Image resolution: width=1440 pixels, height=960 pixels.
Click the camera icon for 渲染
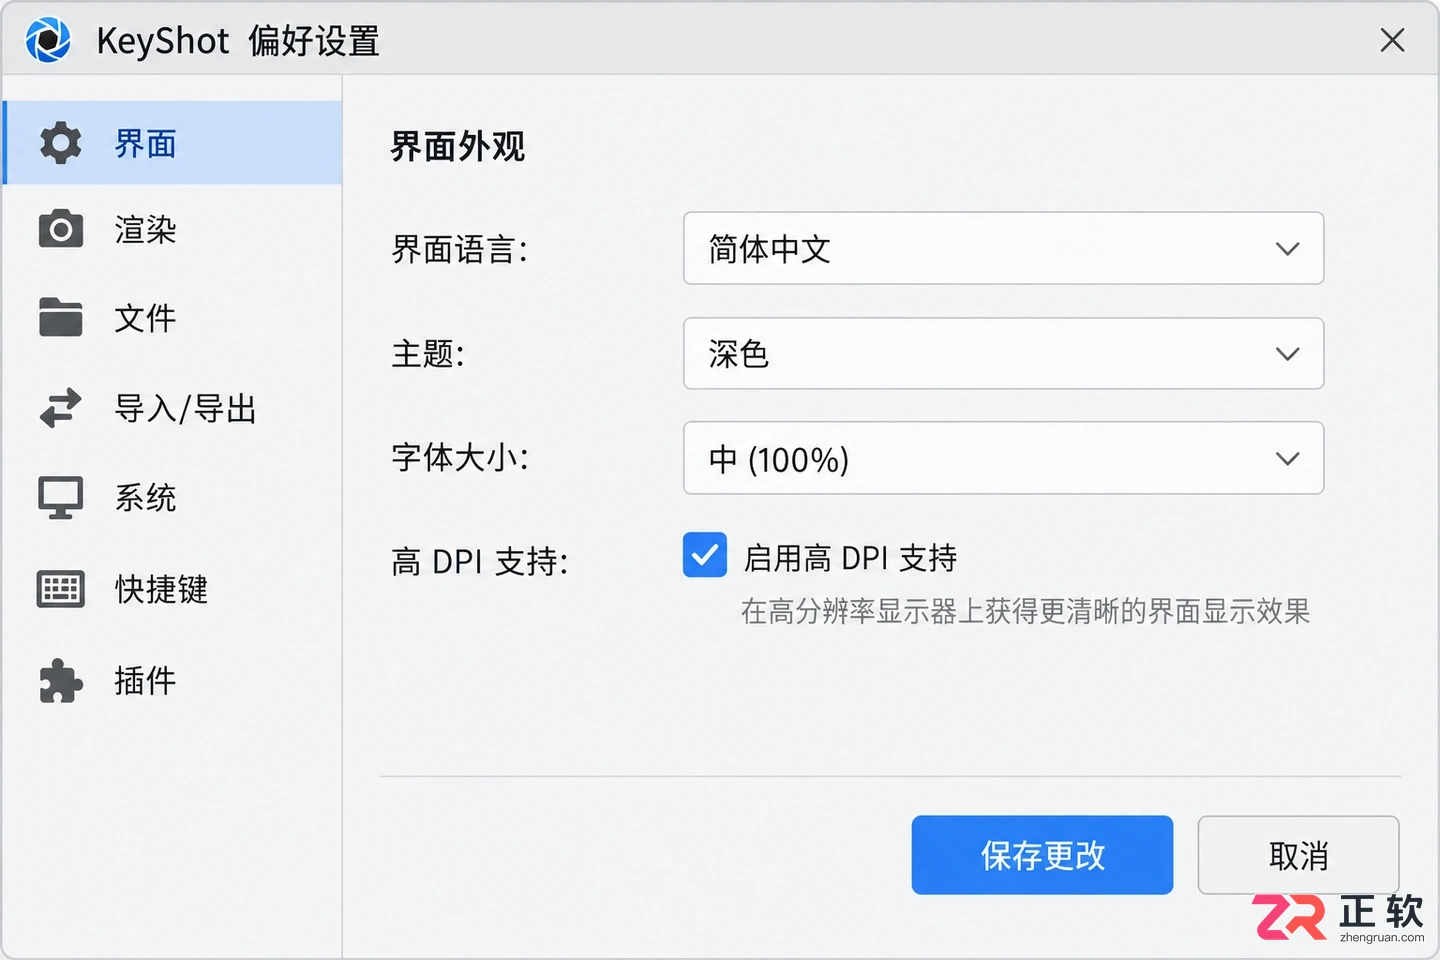pyautogui.click(x=61, y=229)
